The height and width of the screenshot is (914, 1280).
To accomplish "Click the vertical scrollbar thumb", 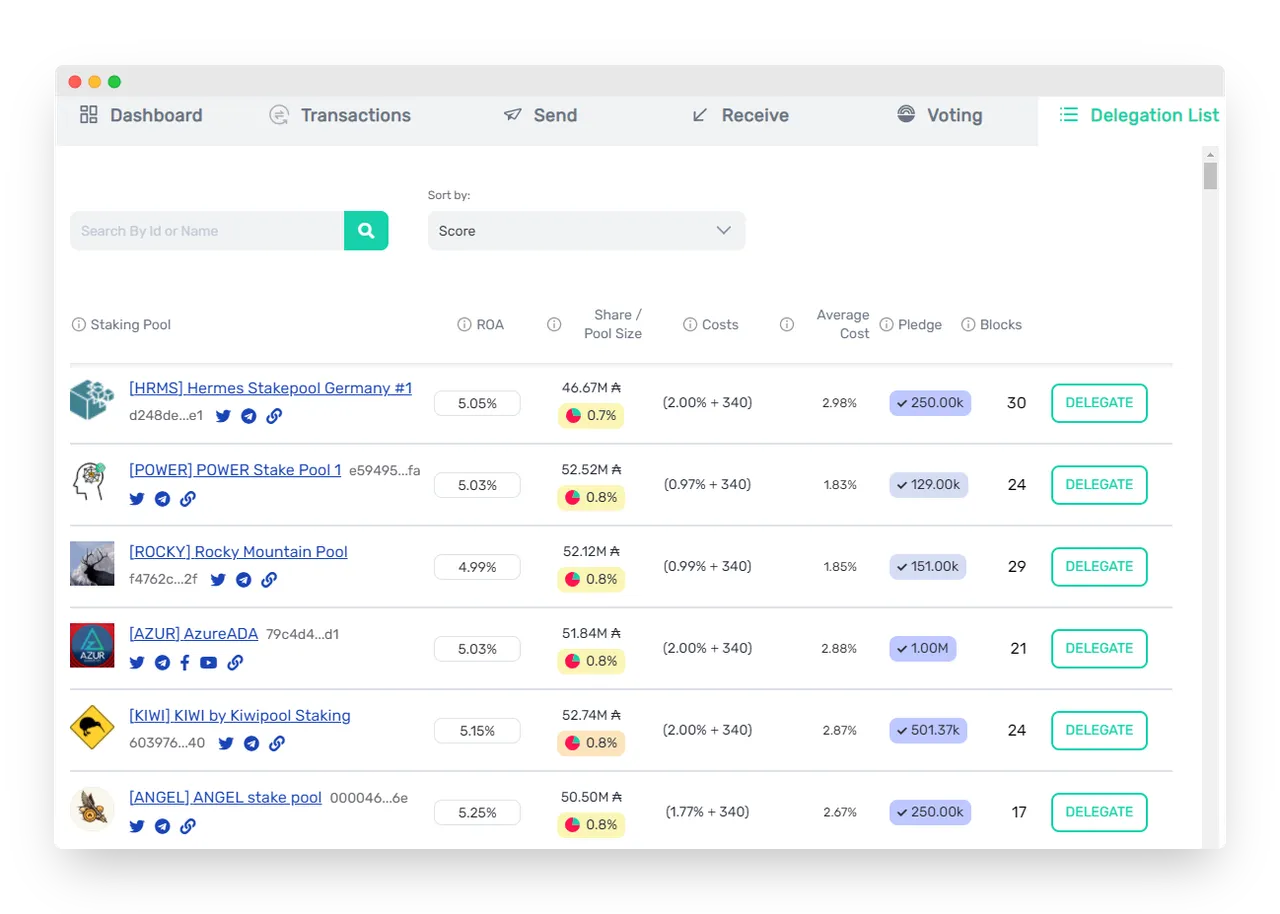I will 1211,176.
